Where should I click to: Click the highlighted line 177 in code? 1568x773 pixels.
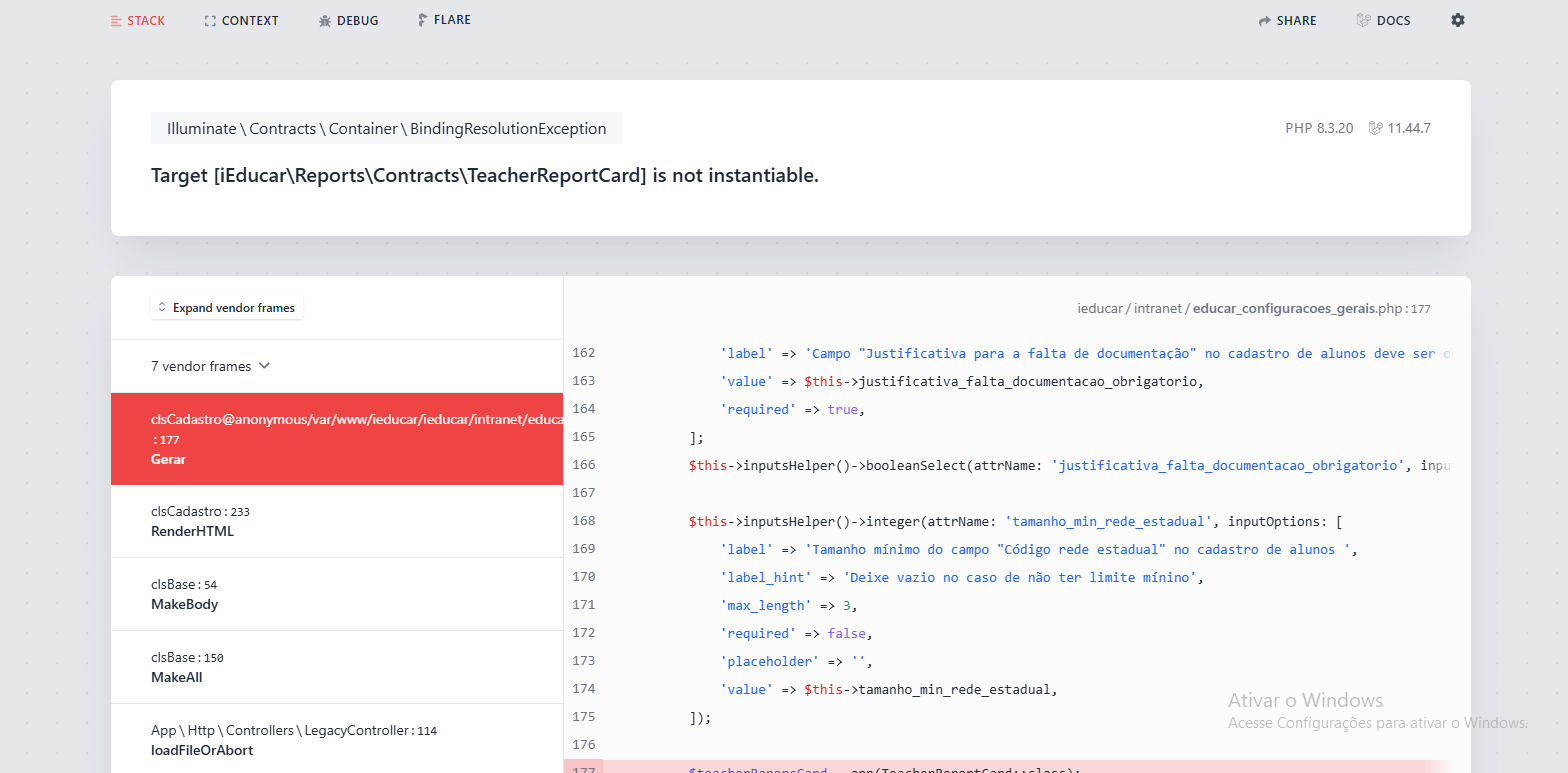coord(1017,766)
